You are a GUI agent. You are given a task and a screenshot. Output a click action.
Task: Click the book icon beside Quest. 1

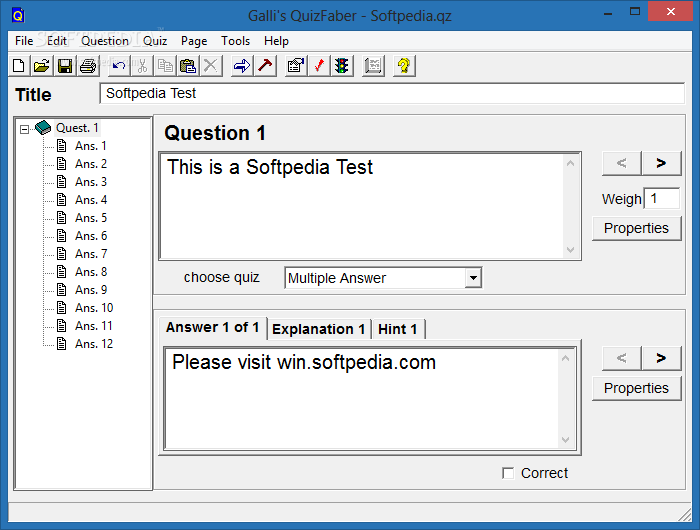click(43, 128)
